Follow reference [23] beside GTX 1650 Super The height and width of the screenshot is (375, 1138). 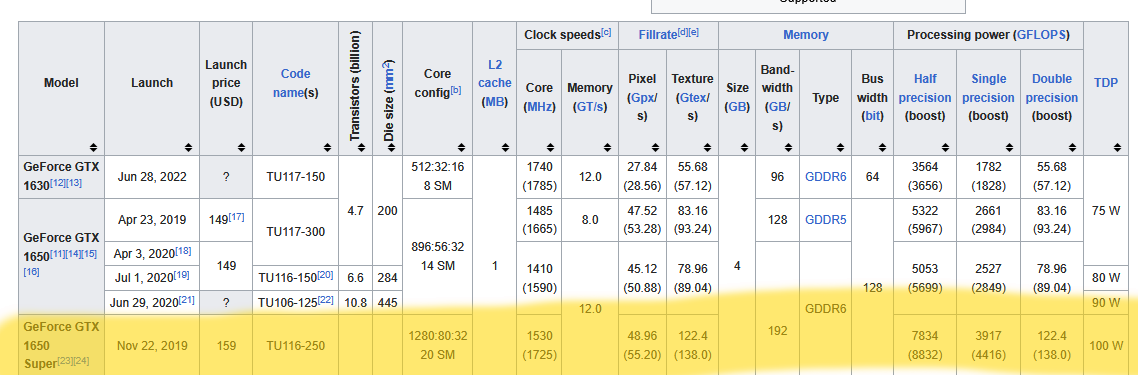click(x=65, y=360)
